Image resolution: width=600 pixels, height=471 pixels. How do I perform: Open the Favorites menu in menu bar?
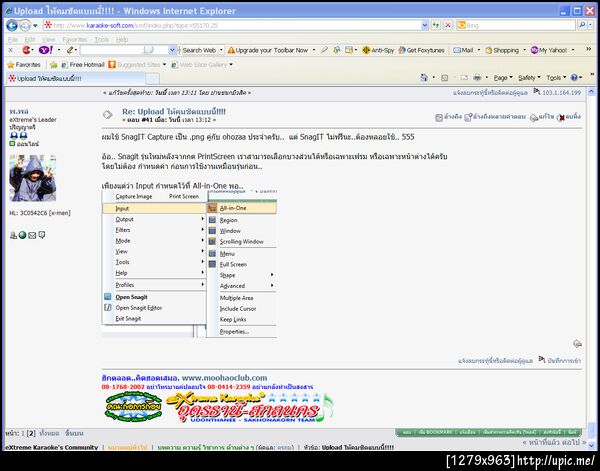click(x=74, y=39)
